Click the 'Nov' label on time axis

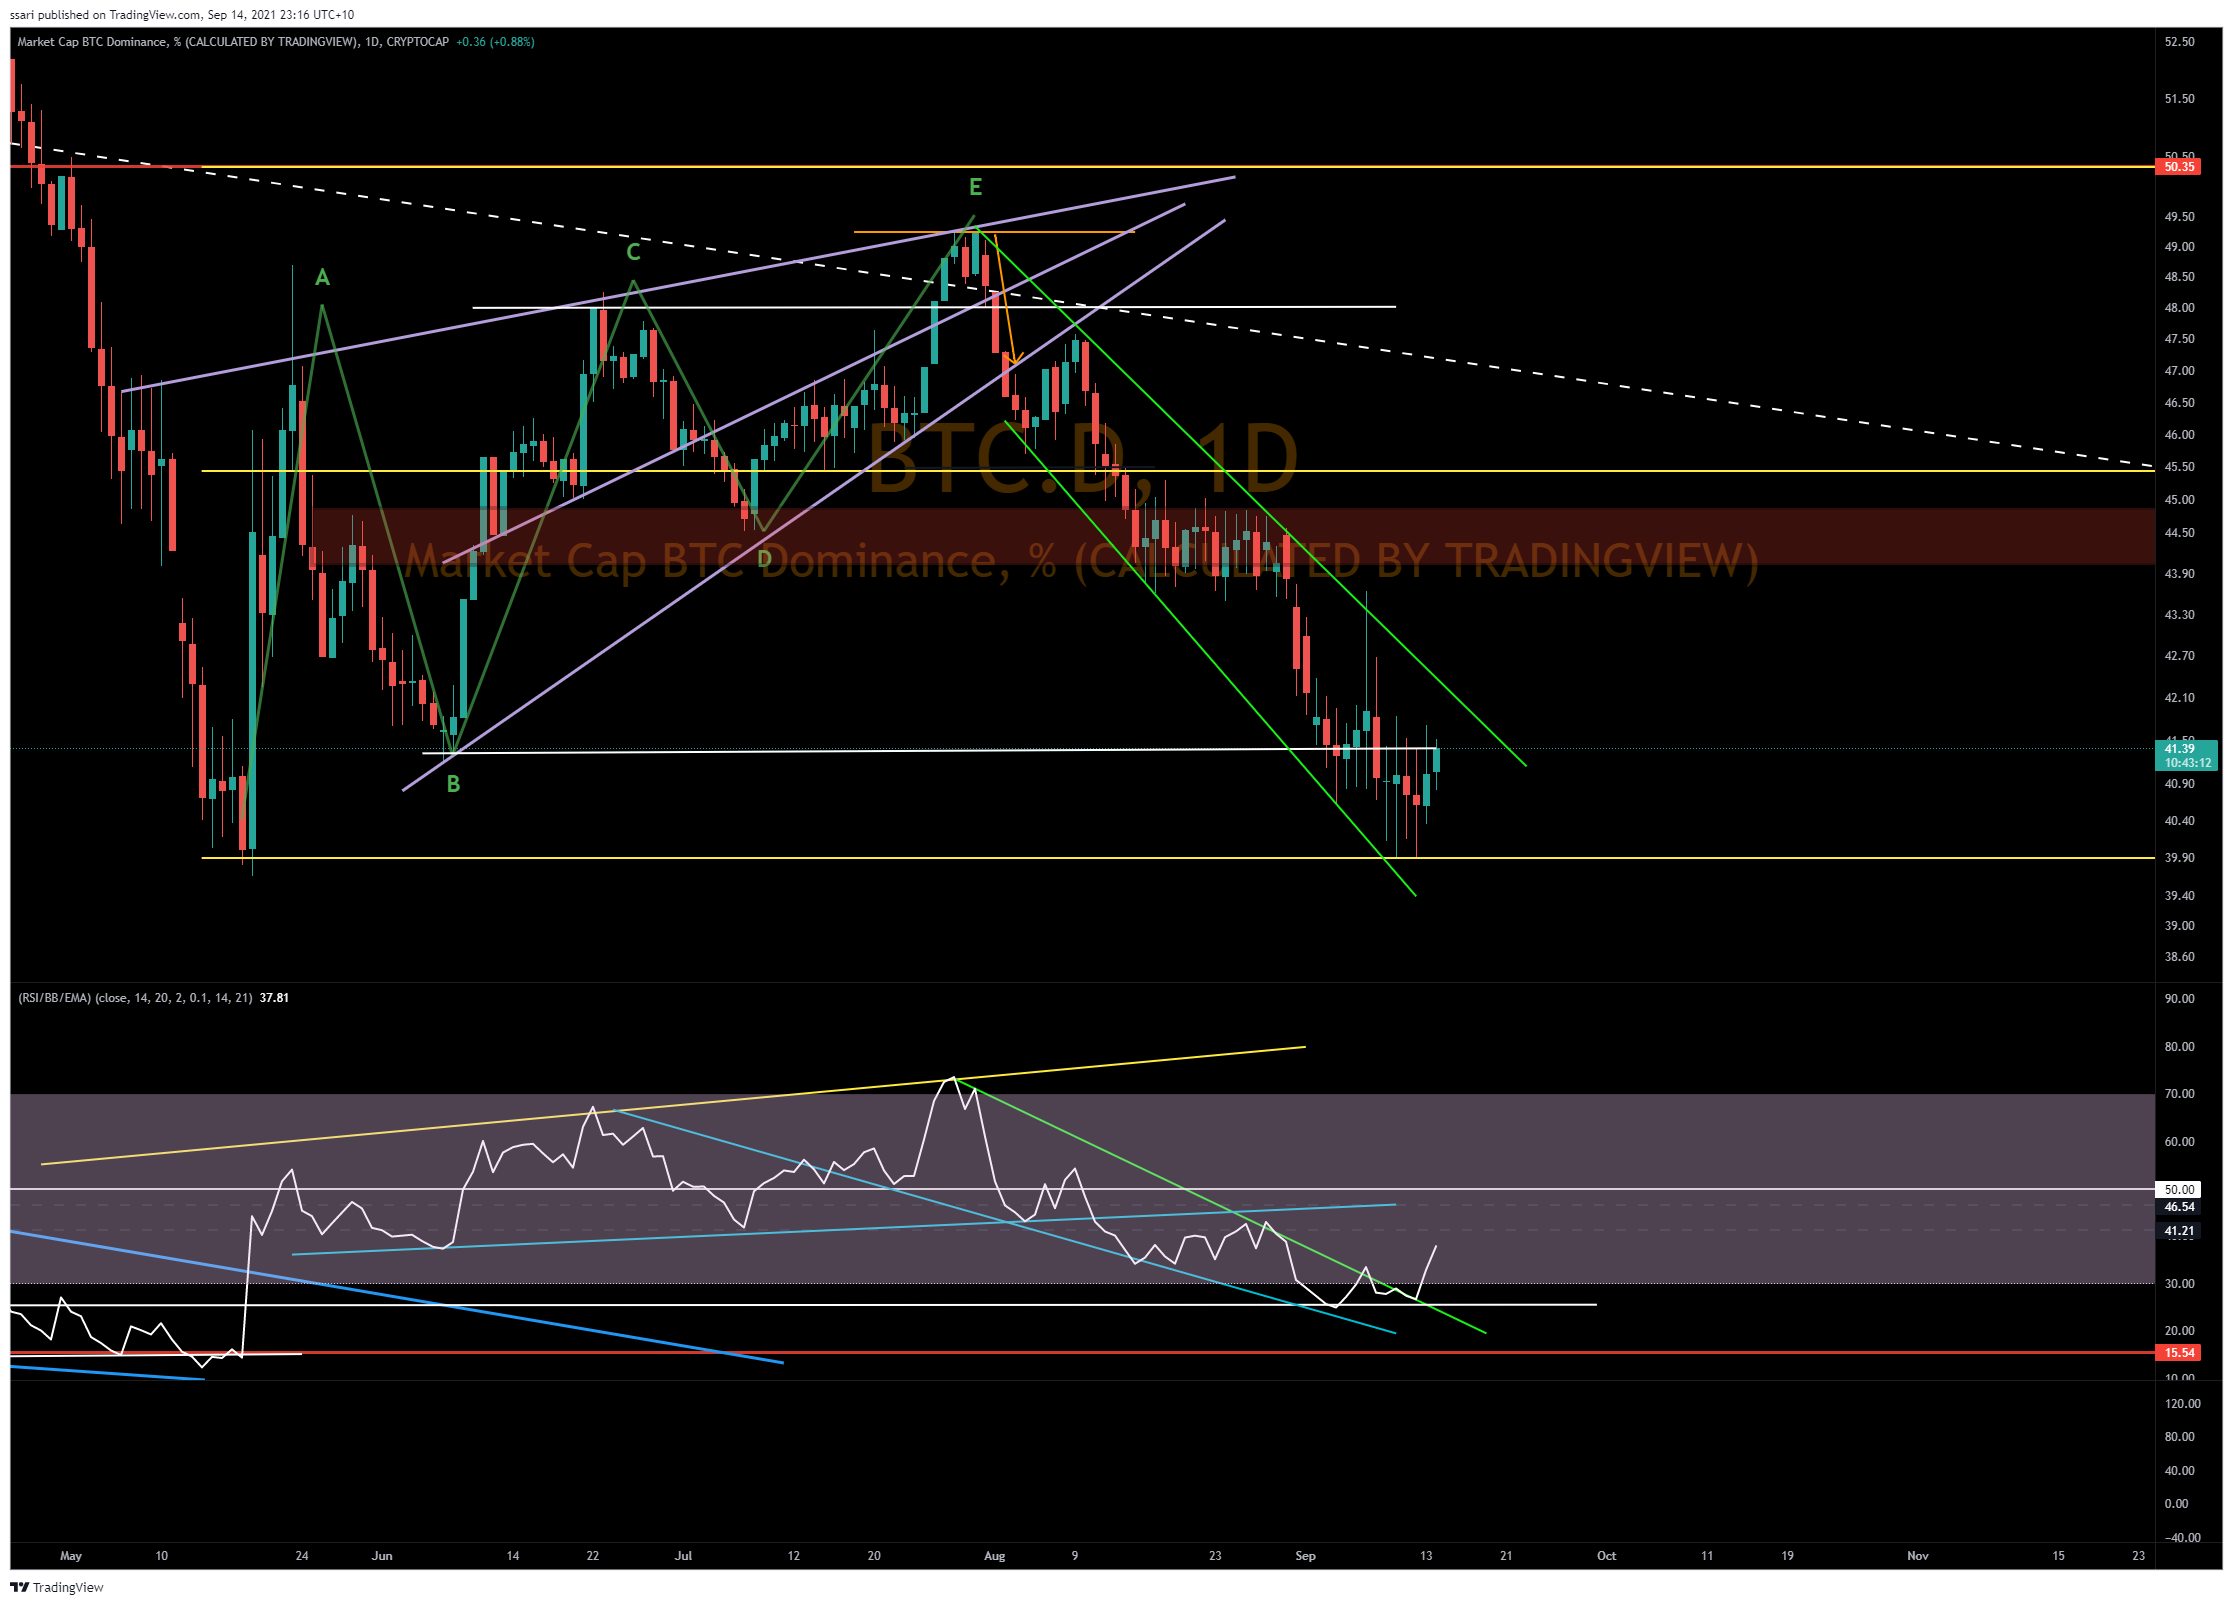coord(1917,1556)
